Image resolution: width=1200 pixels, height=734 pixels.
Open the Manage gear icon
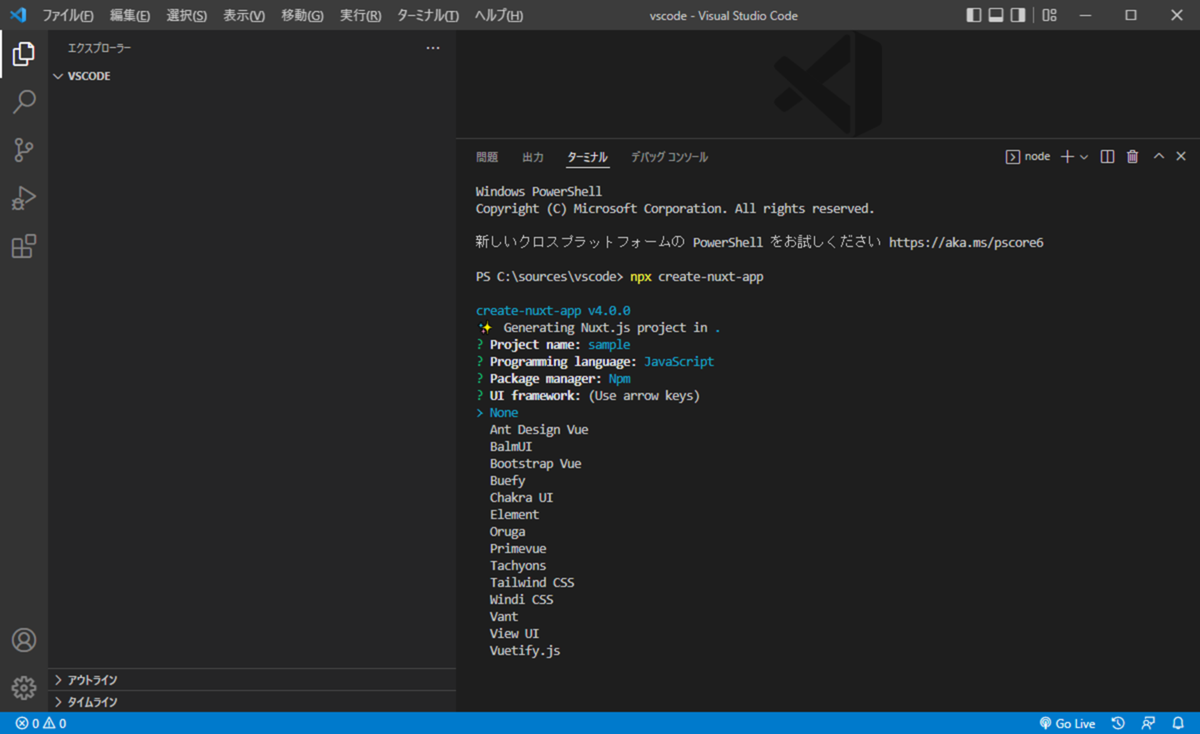[x=24, y=688]
